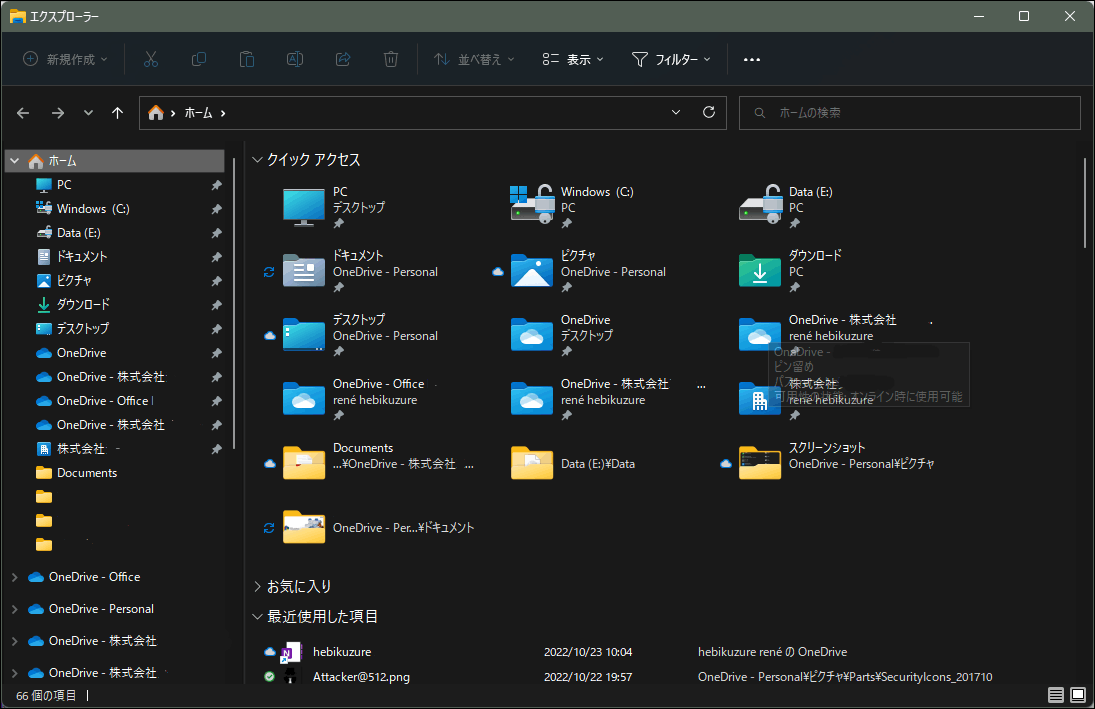The height and width of the screenshot is (709, 1095).
Task: Open 表示 view dropdown
Action: (x=573, y=59)
